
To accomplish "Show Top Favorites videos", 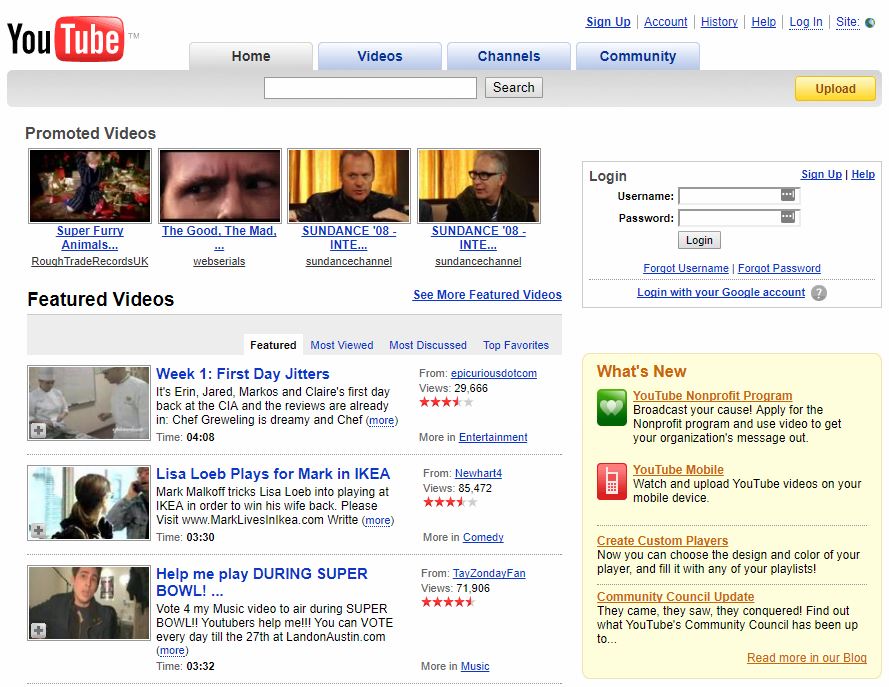I will (516, 345).
